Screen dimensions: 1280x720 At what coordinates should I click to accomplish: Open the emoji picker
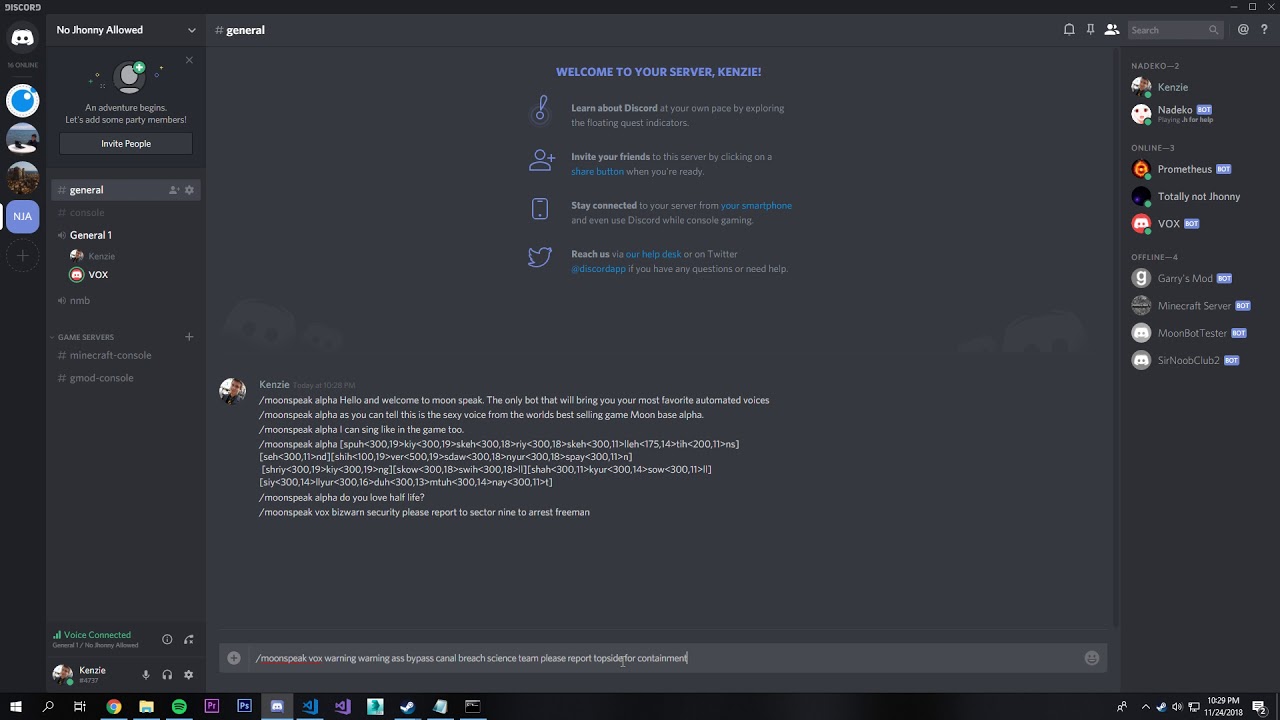tap(1092, 658)
